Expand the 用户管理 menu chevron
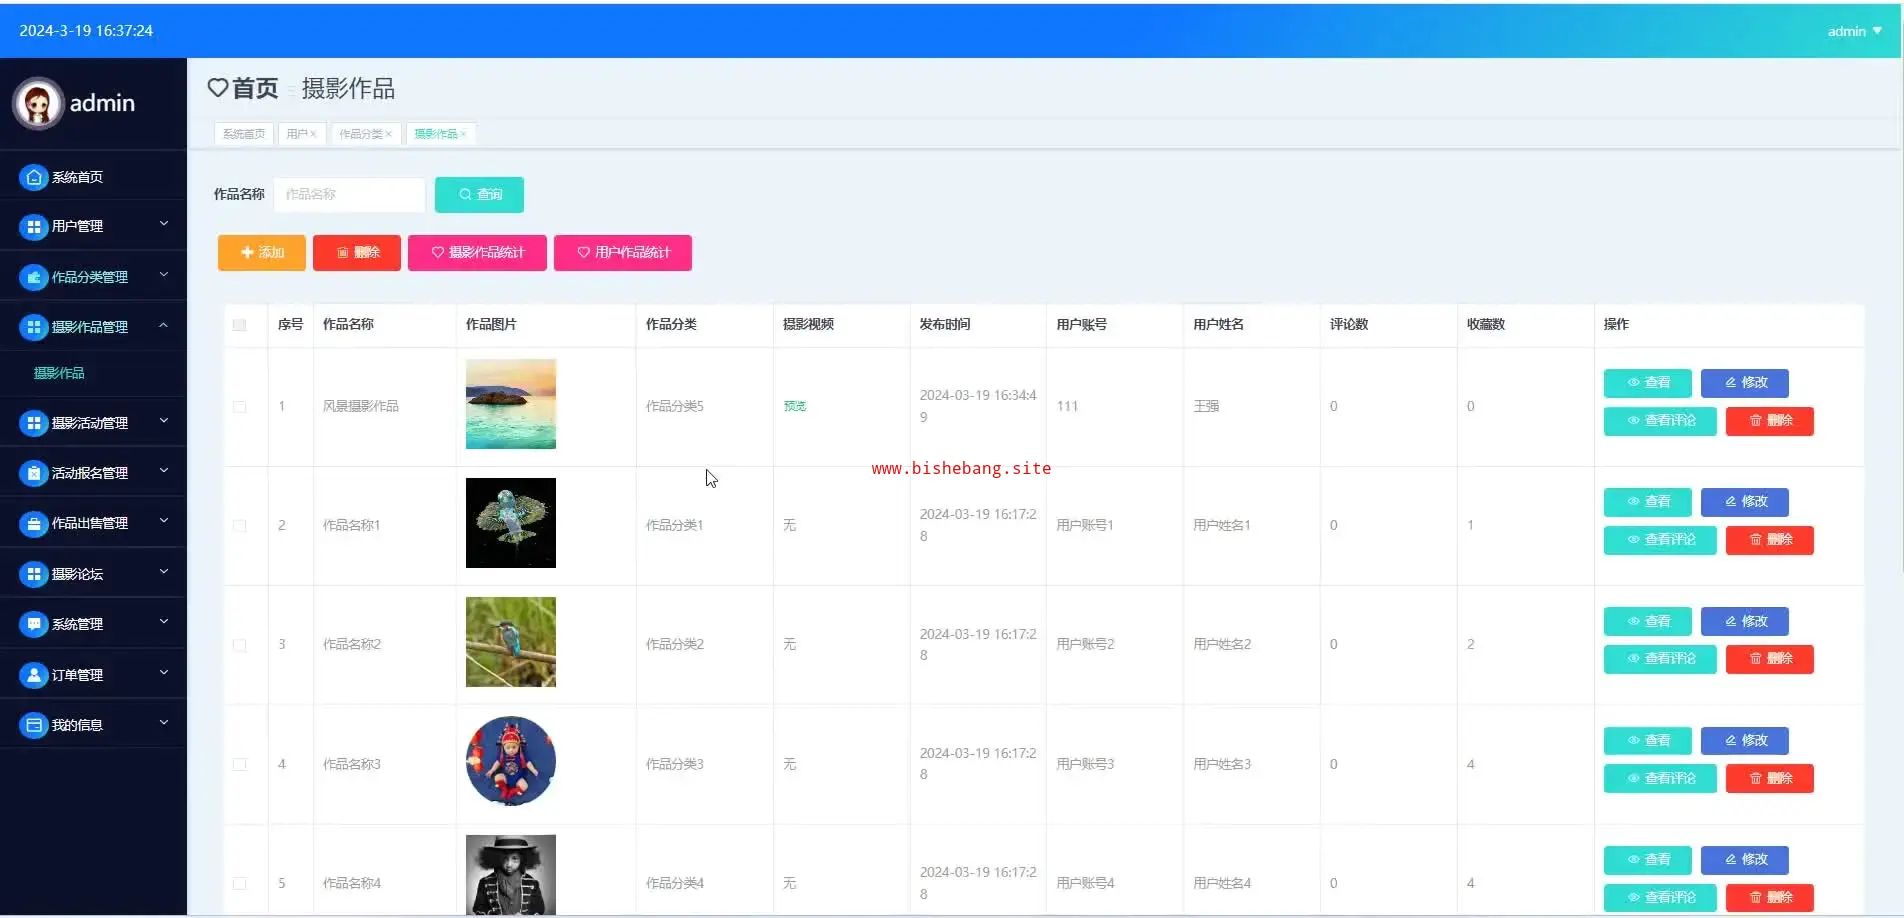 [164, 225]
